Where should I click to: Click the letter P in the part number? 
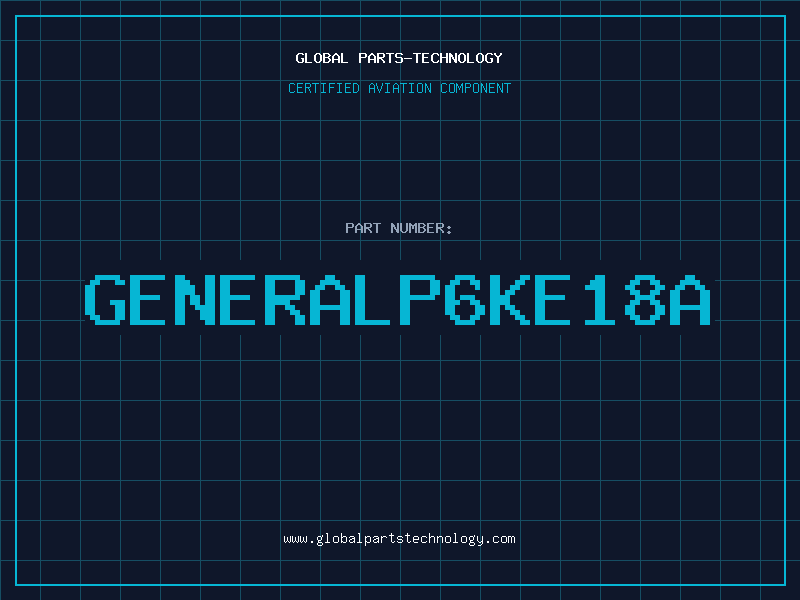(x=420, y=300)
